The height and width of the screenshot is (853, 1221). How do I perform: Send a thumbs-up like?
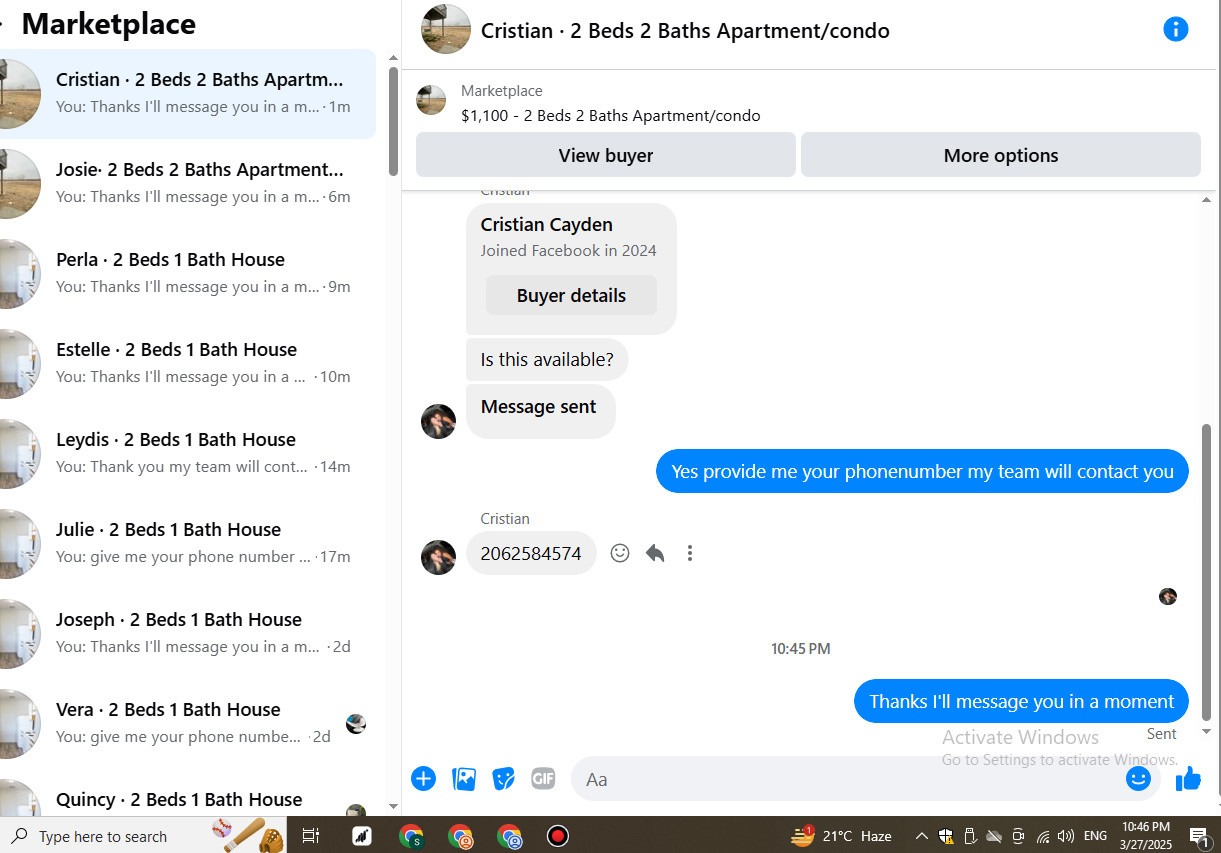point(1188,778)
